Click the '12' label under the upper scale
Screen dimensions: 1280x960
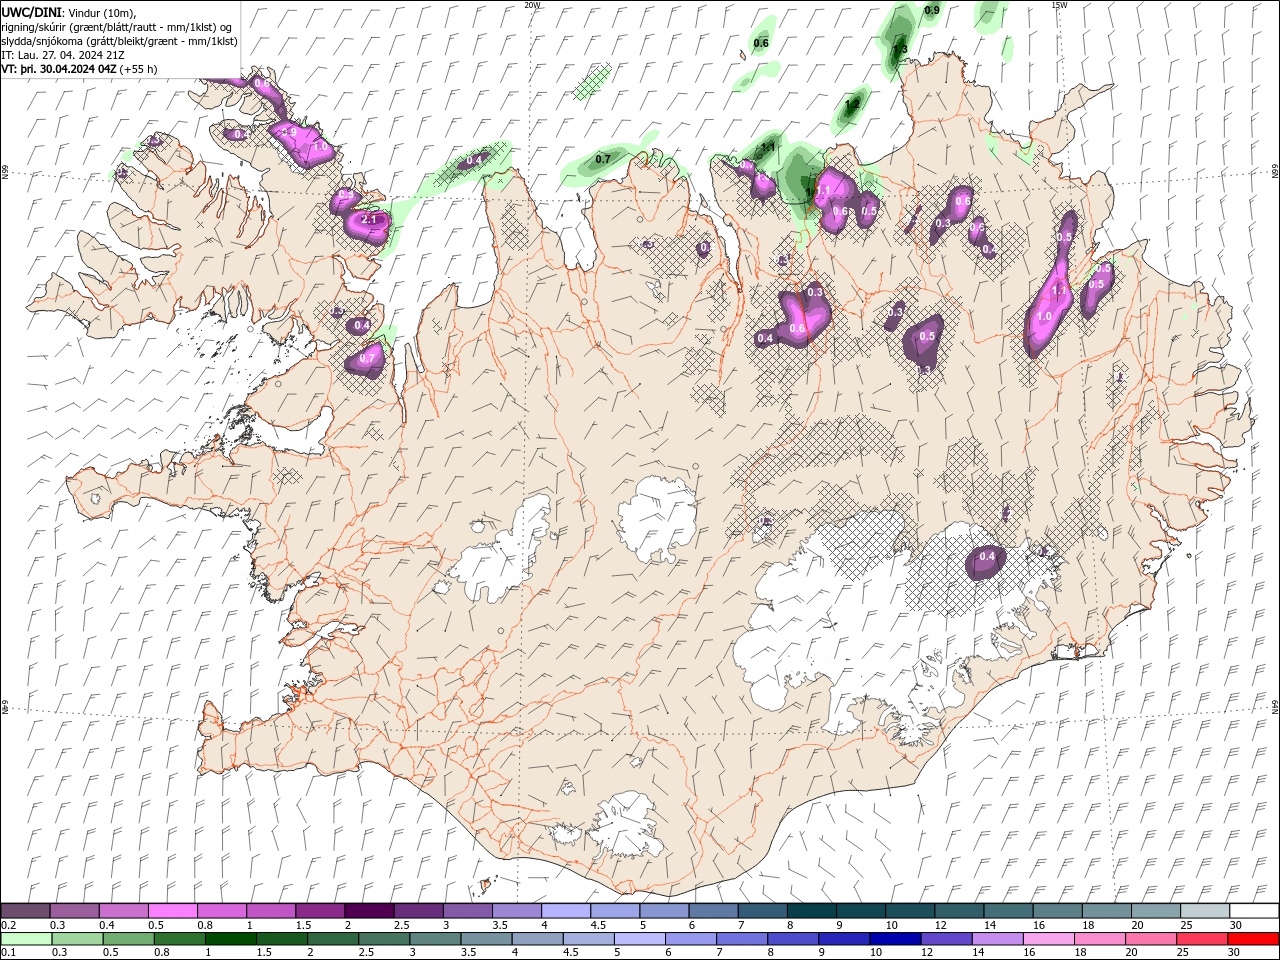[x=941, y=925]
